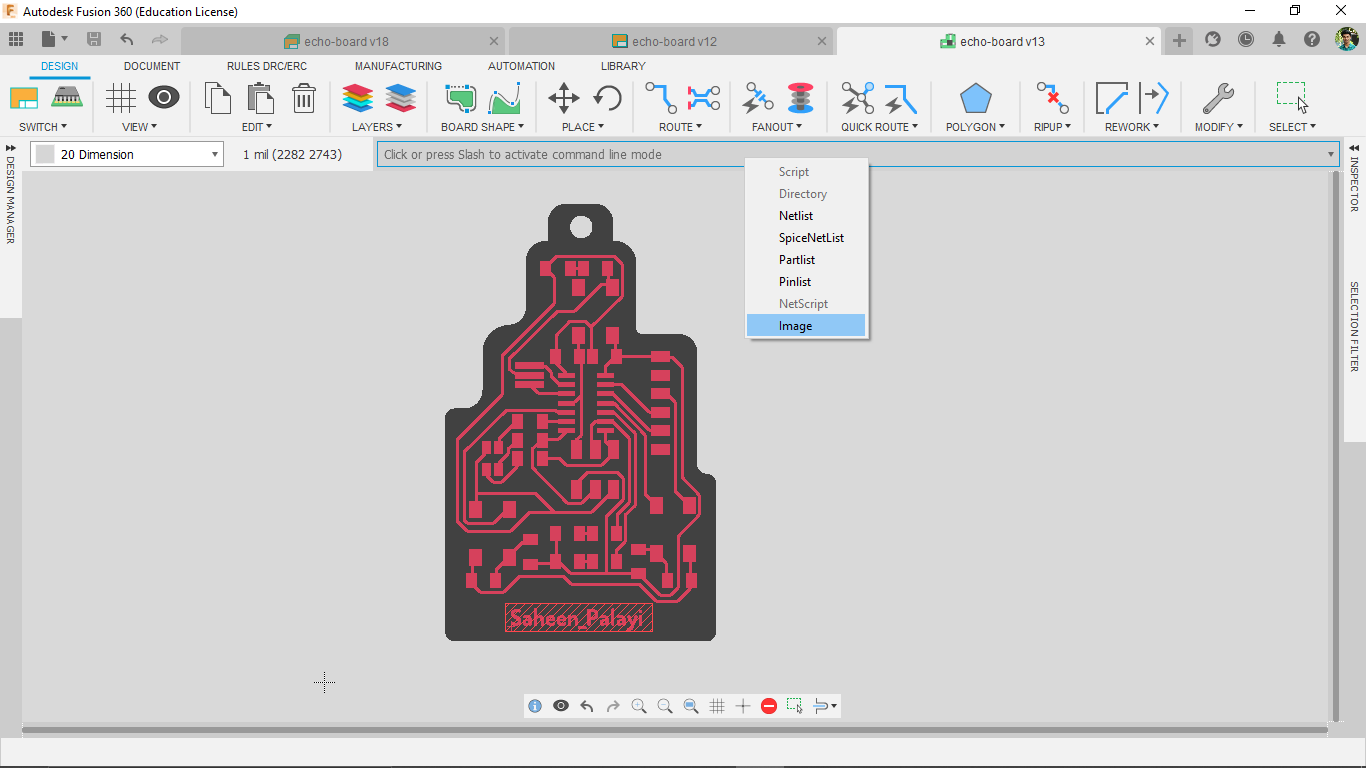Click the Rework miter tool icon
Screen dimensions: 1366x768
coord(1112,98)
